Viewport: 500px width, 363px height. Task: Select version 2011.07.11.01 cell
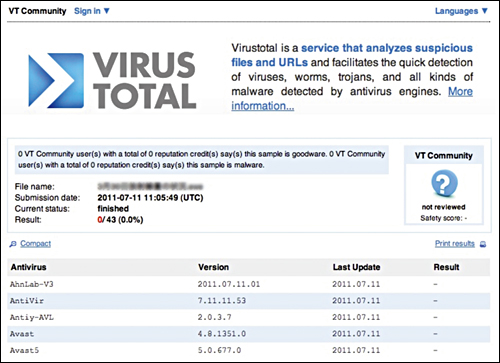pyautogui.click(x=229, y=284)
